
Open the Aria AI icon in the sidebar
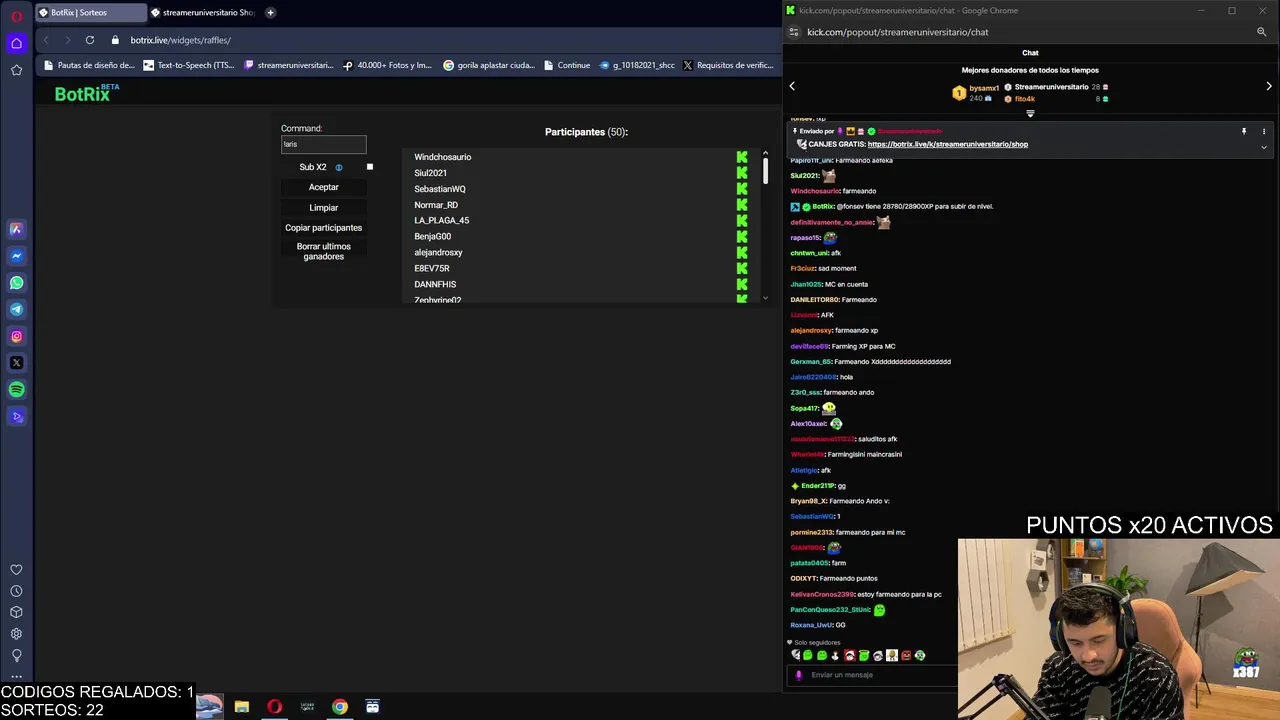tap(16, 229)
